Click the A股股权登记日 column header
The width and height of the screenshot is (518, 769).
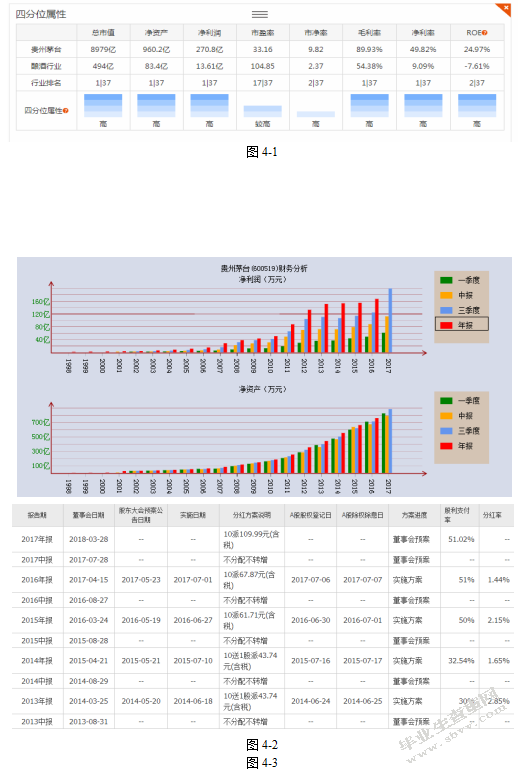click(311, 515)
